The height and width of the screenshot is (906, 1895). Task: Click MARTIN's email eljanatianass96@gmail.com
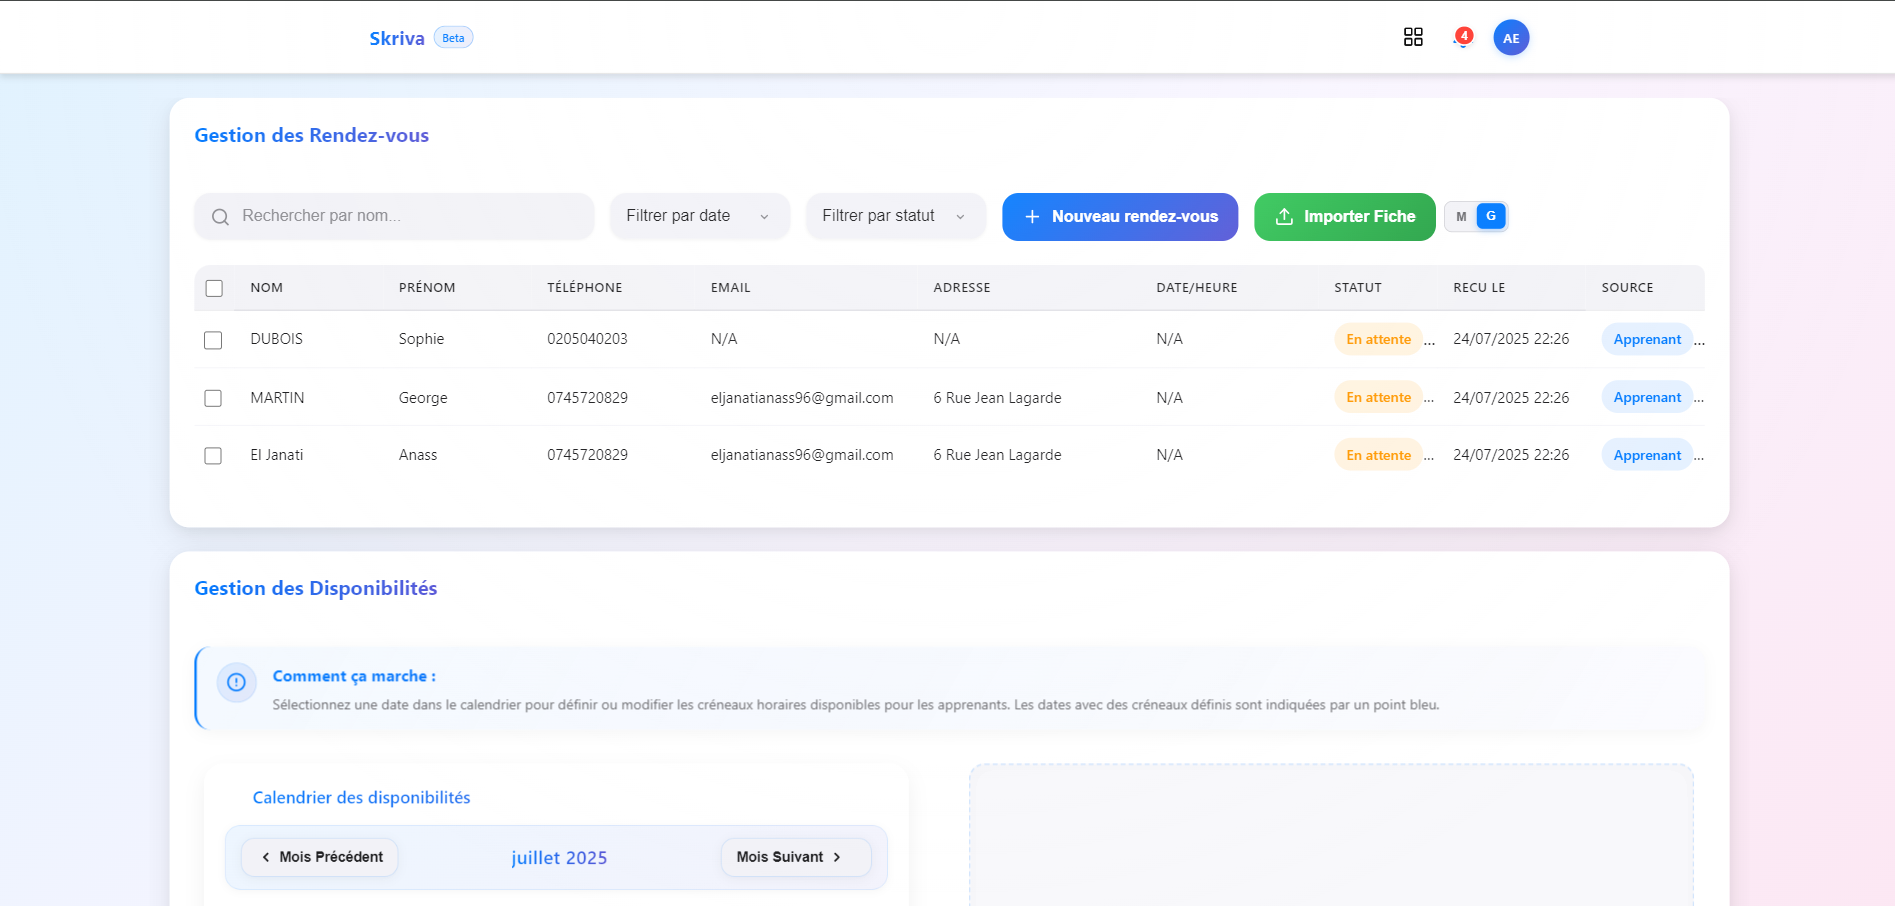[802, 398]
